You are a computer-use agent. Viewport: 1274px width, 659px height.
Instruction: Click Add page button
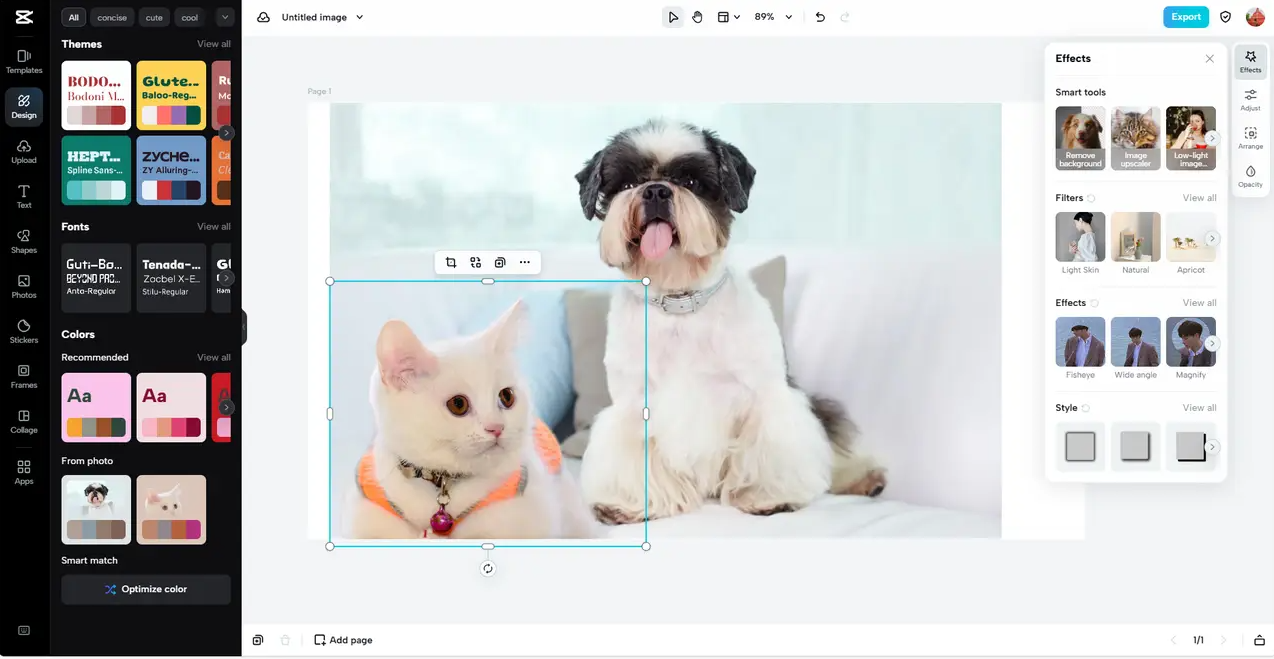click(343, 640)
